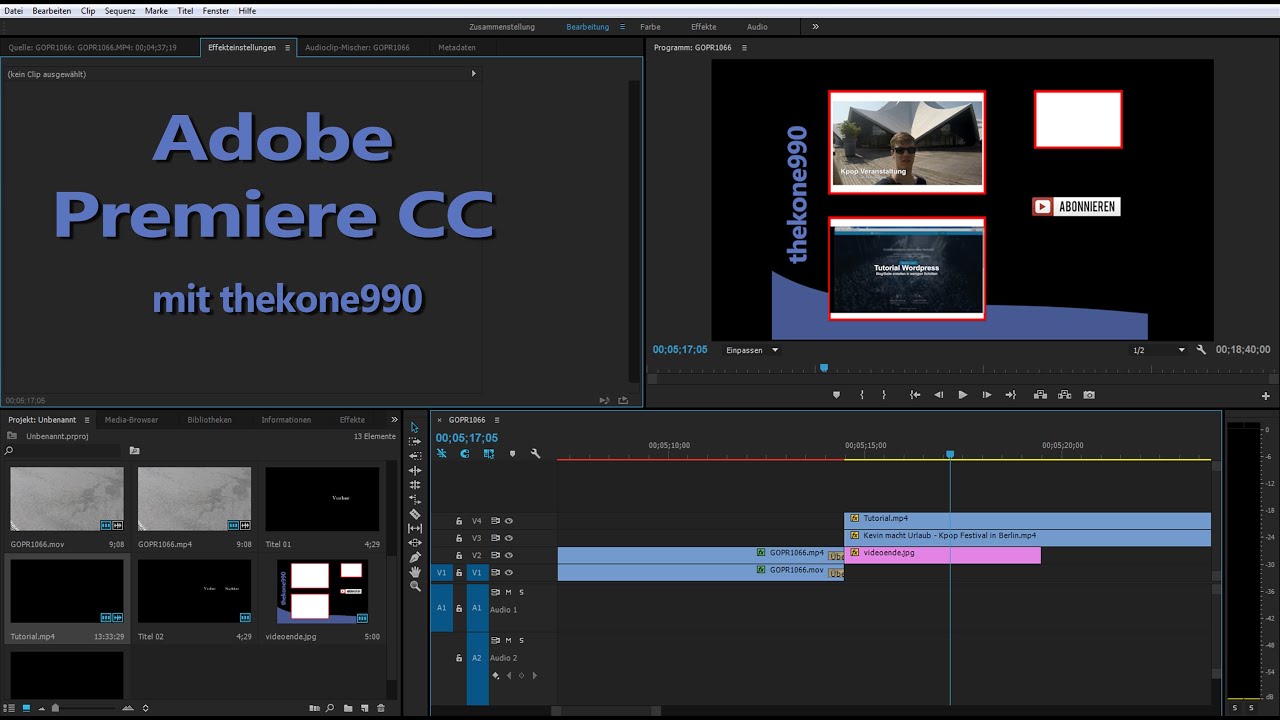Mark Out point in Program monitor
The width and height of the screenshot is (1280, 720).
click(884, 395)
